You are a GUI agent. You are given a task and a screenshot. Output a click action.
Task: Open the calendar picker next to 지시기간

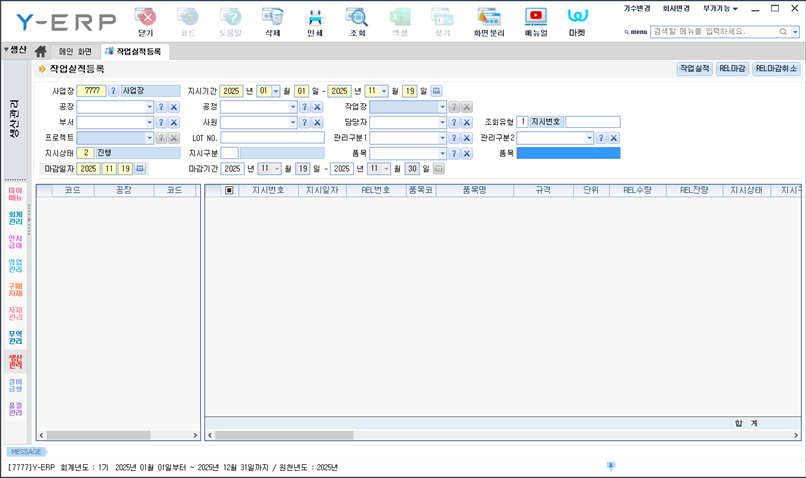[436, 91]
